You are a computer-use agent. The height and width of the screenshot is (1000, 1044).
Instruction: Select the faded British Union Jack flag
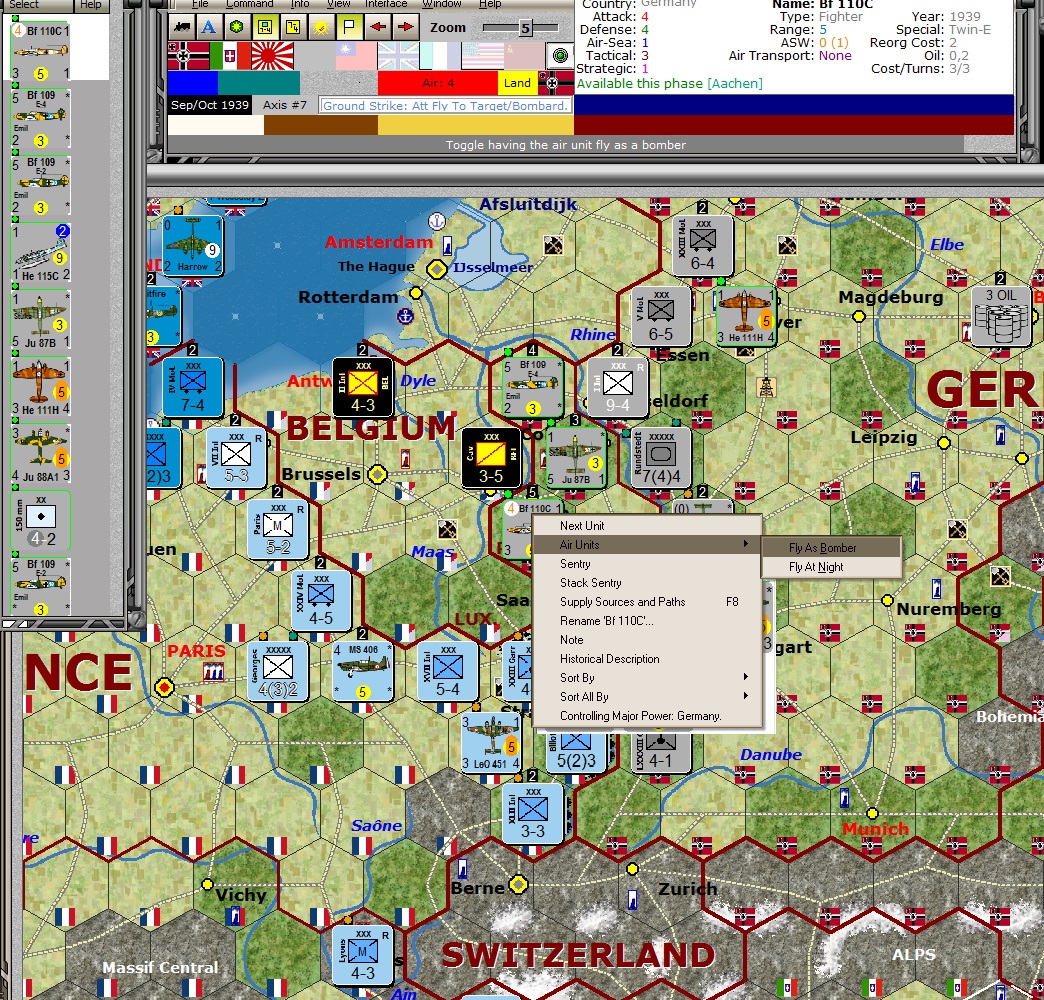[x=398, y=56]
